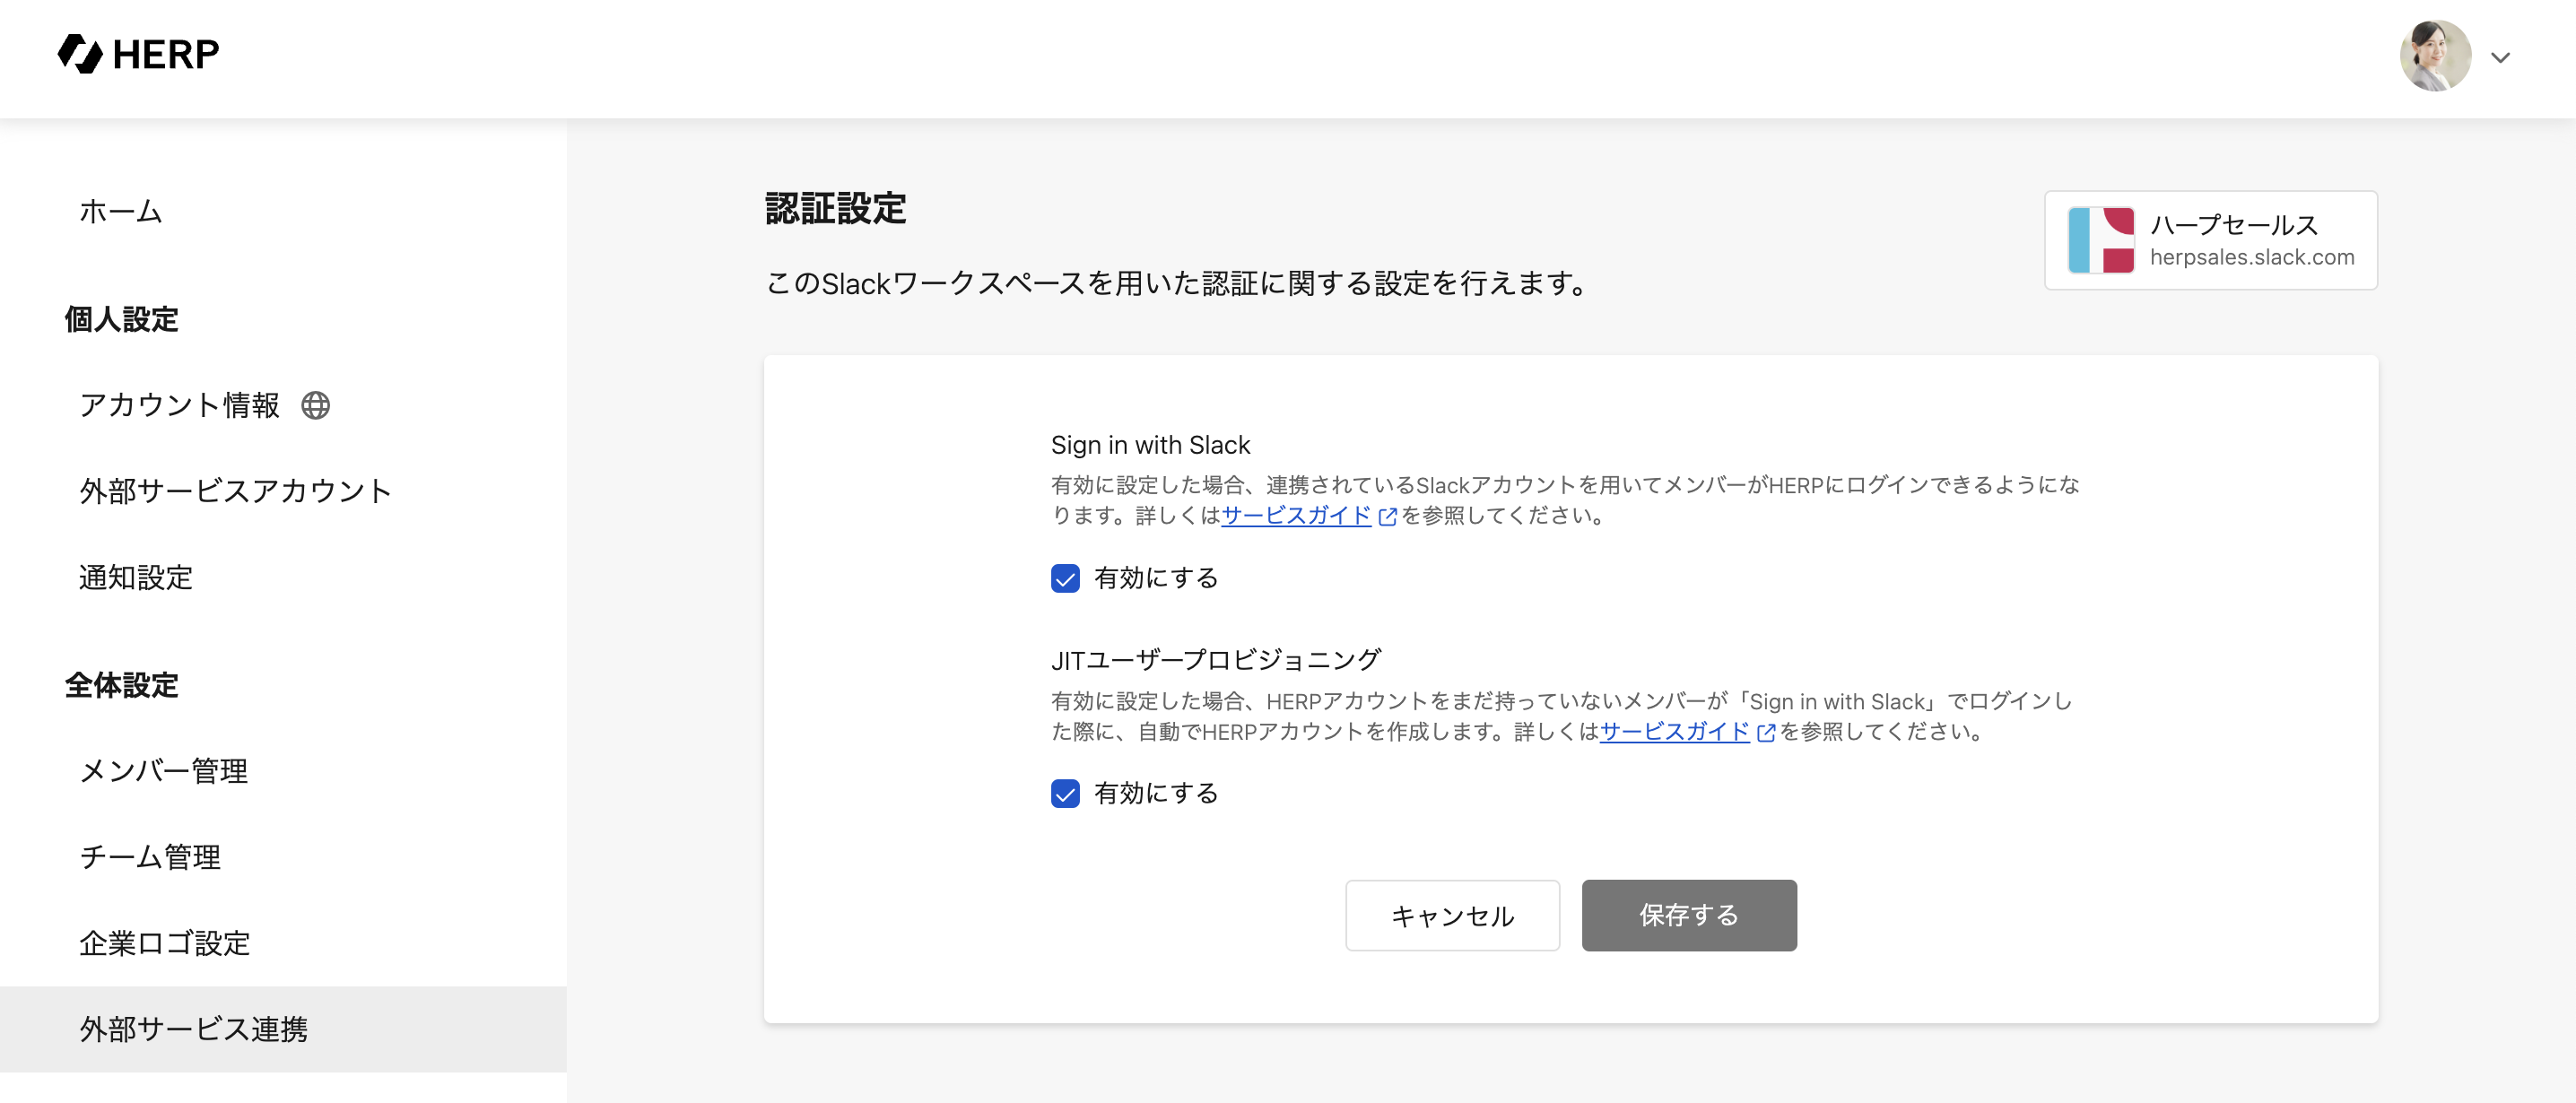Click external link icon in Sign in with Slack description
This screenshot has height=1103, width=2576.
(x=1387, y=517)
